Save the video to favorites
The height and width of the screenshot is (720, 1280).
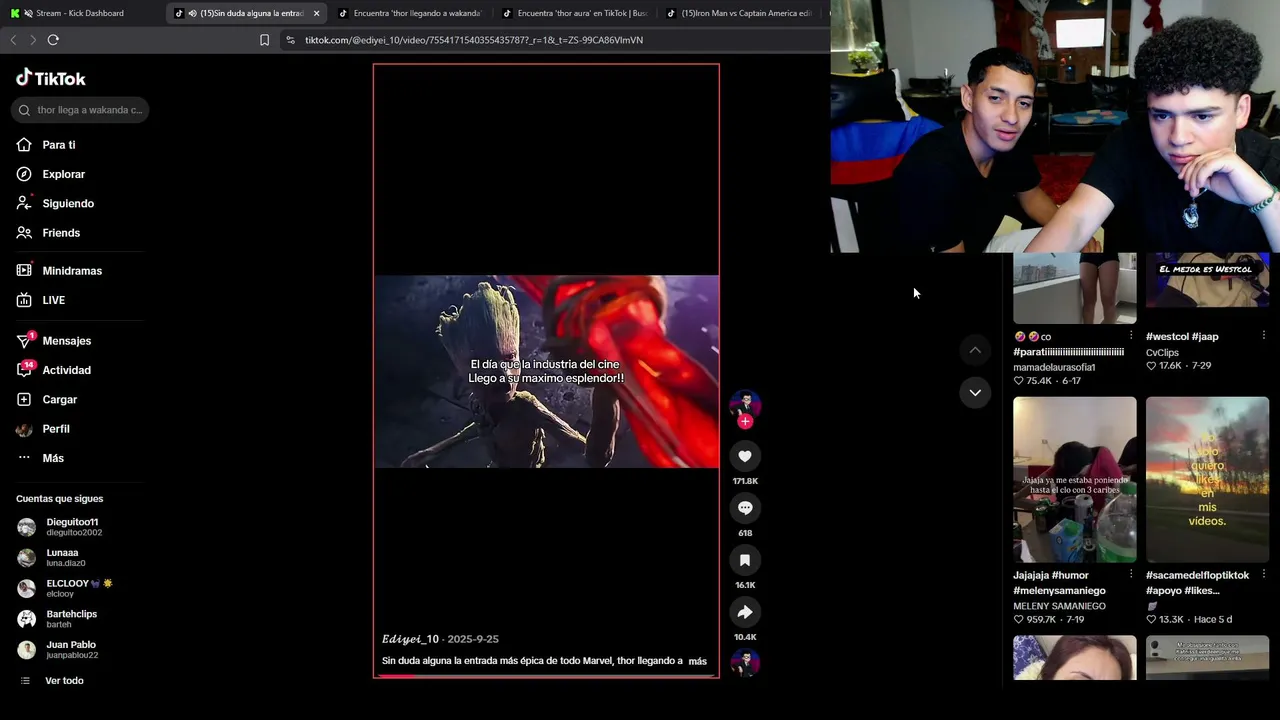745,560
